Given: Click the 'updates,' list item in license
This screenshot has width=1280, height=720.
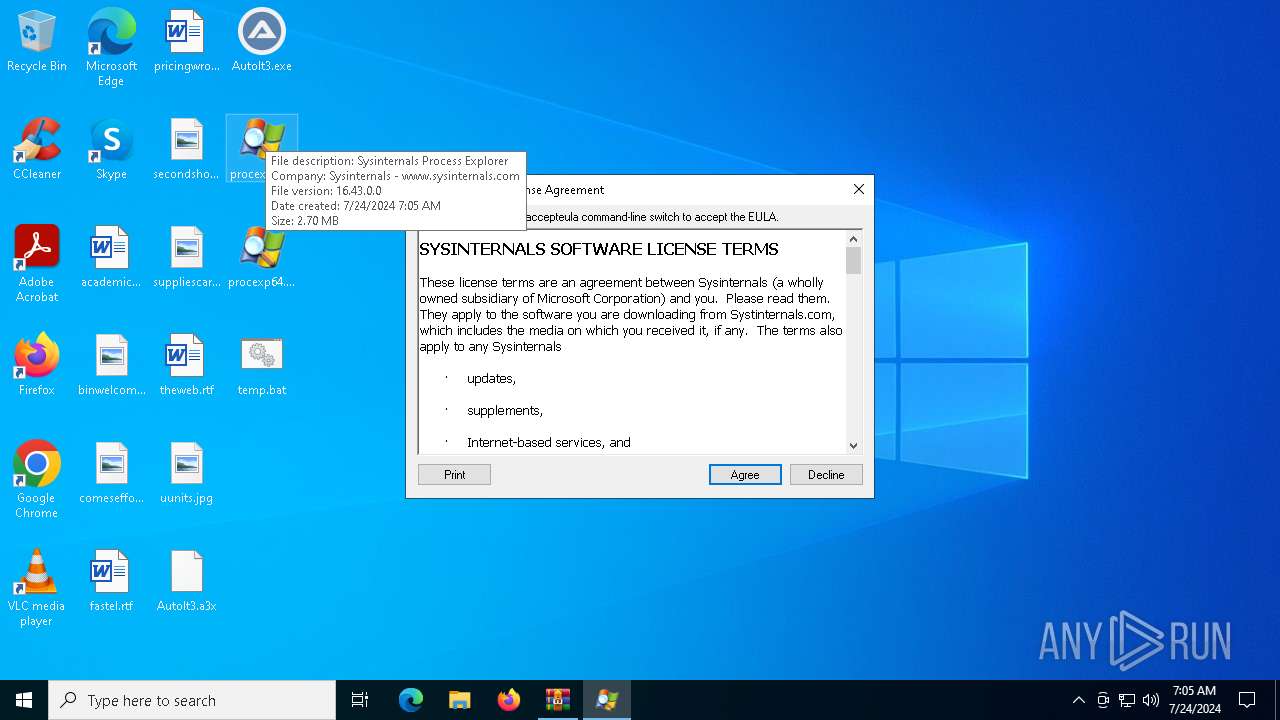Looking at the screenshot, I should pyautogui.click(x=491, y=379).
